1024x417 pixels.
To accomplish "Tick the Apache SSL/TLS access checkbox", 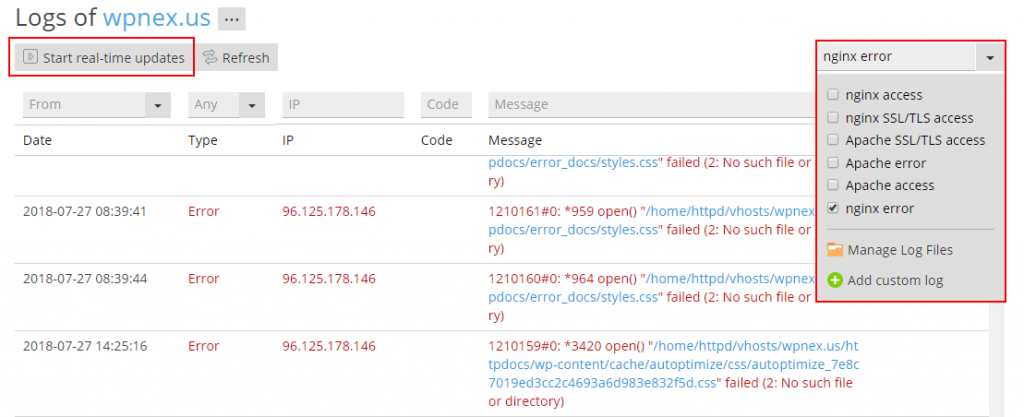I will [x=833, y=141].
